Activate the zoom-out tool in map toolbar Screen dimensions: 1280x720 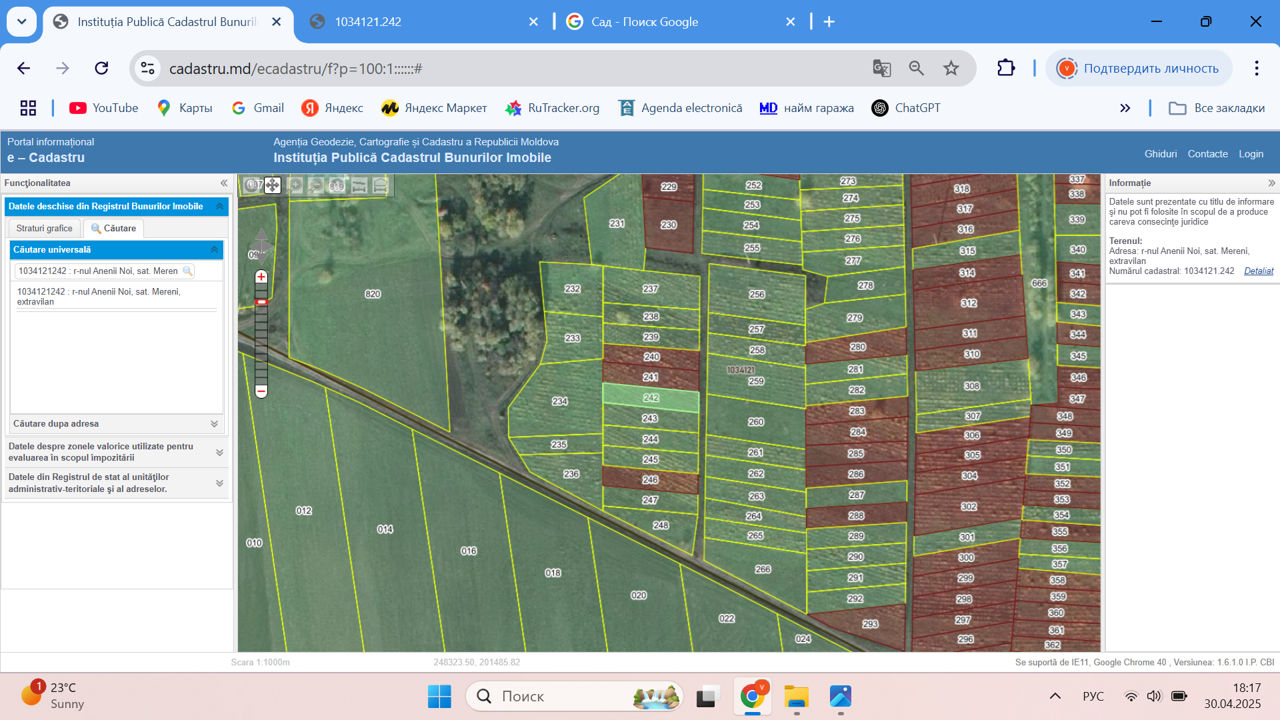[316, 185]
